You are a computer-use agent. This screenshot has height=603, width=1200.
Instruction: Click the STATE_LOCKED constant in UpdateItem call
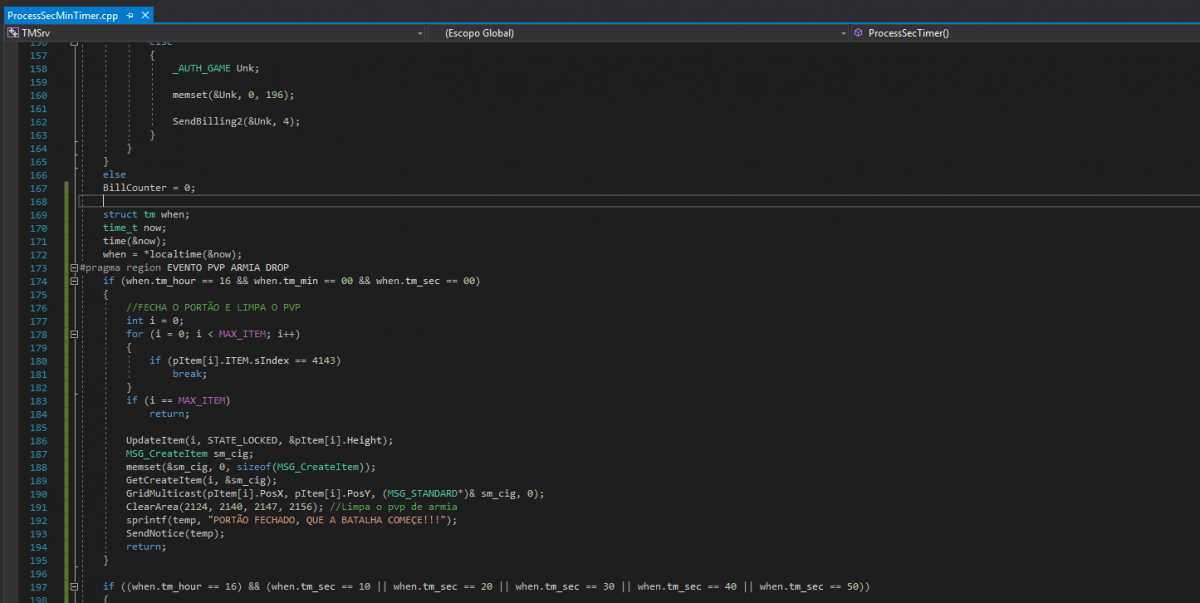[242, 441]
